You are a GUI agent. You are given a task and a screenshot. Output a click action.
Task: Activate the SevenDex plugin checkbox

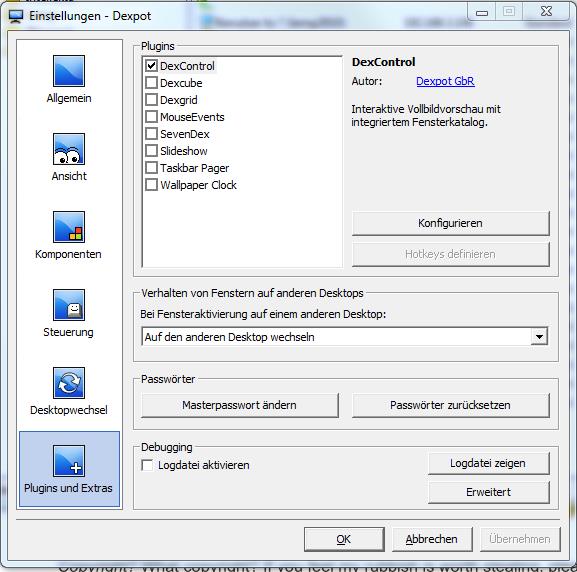151,134
